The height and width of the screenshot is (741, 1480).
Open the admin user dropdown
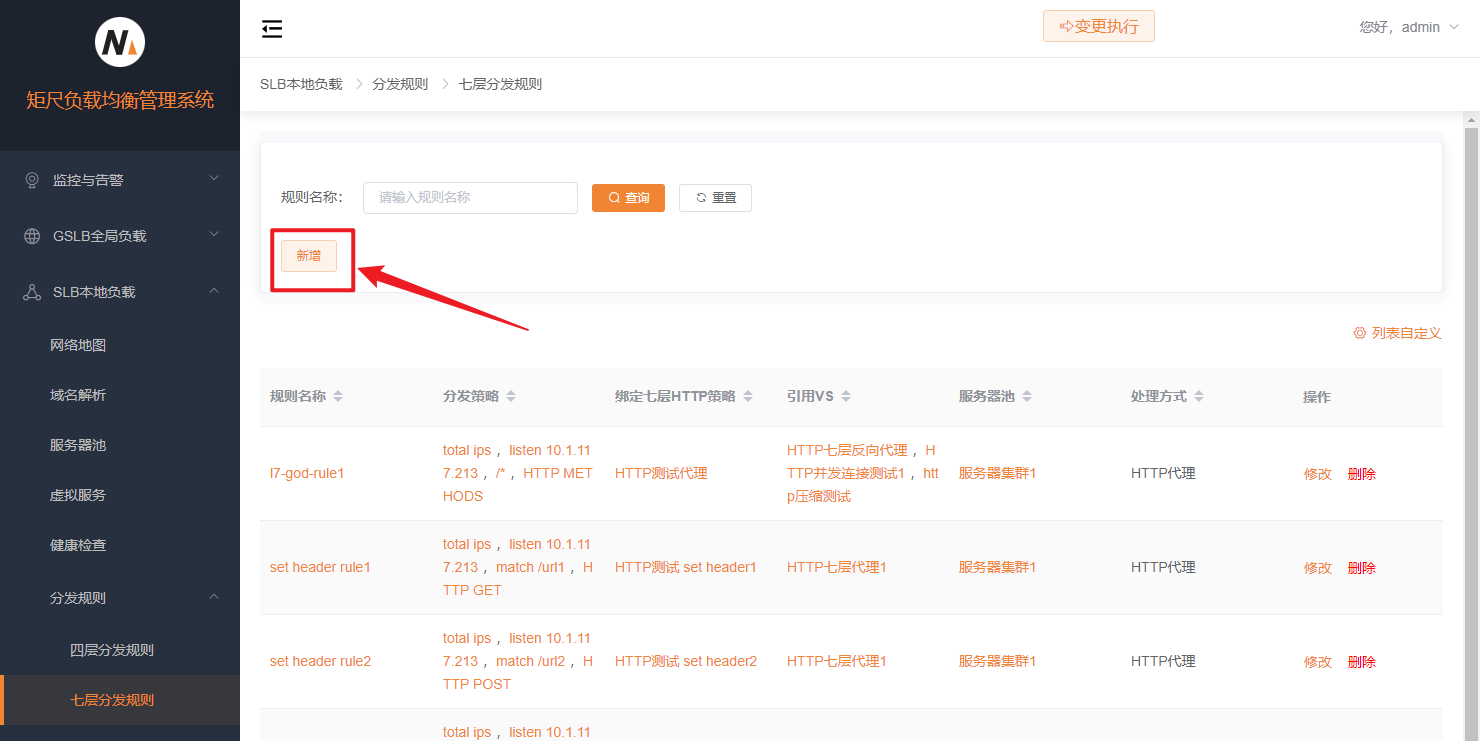1409,27
